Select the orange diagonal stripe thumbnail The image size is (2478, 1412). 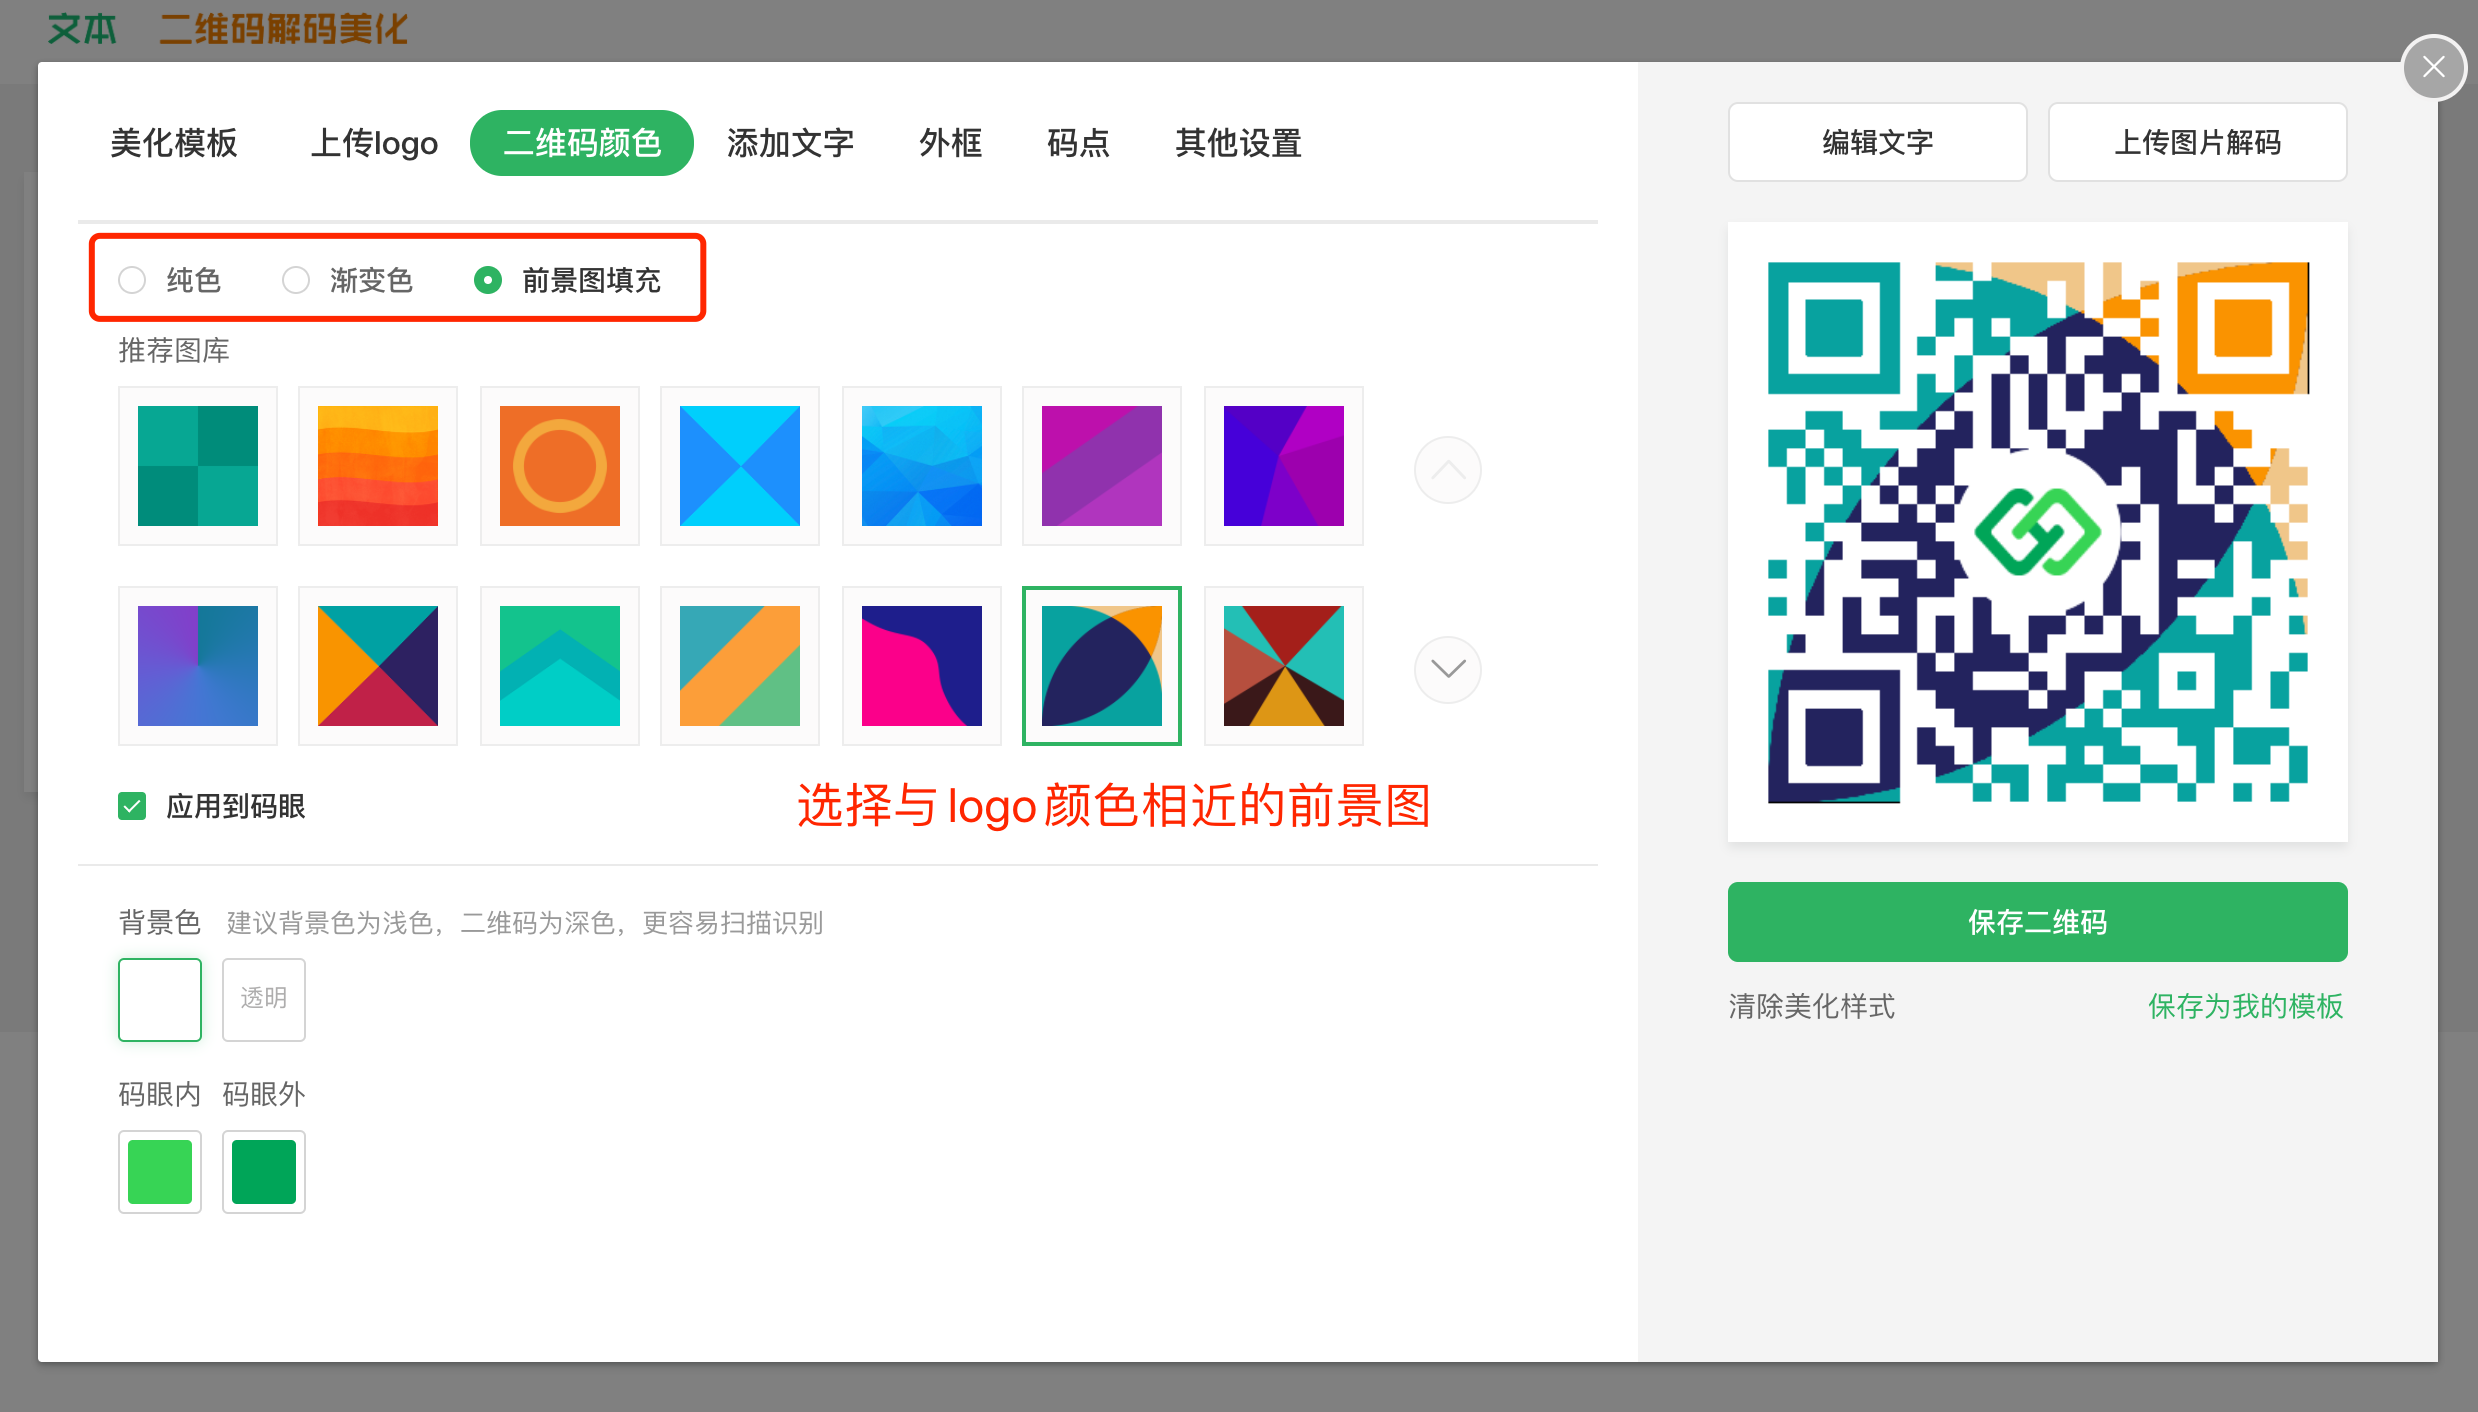pos(740,666)
